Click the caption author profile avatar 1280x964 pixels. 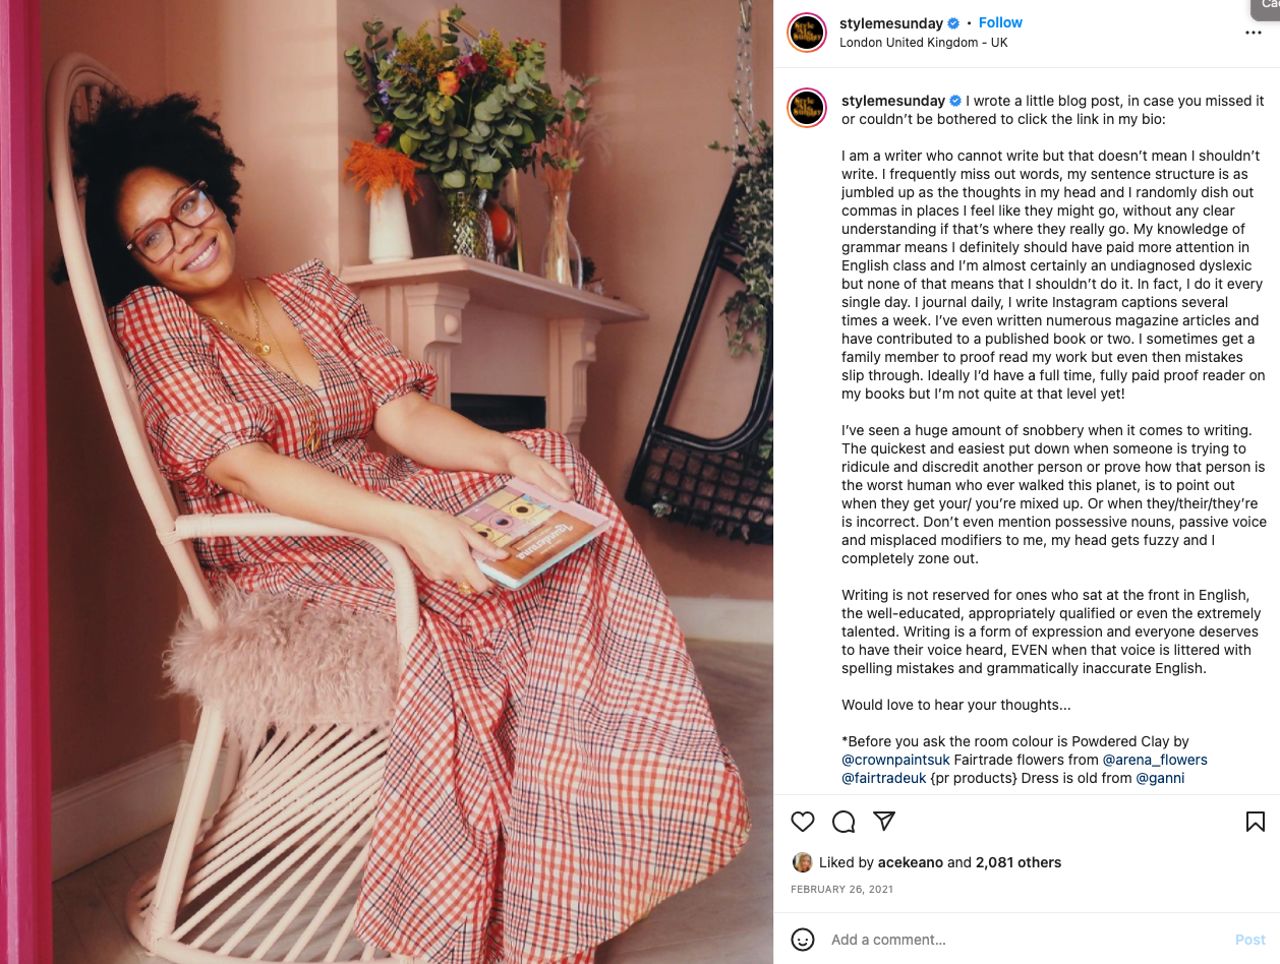(807, 108)
